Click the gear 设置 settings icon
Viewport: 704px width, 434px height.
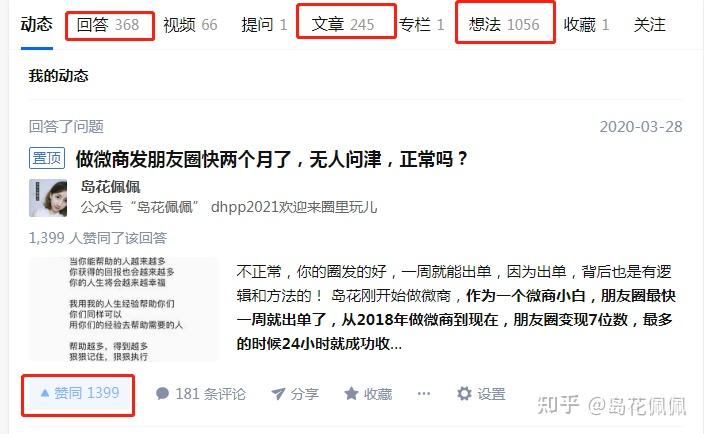464,394
